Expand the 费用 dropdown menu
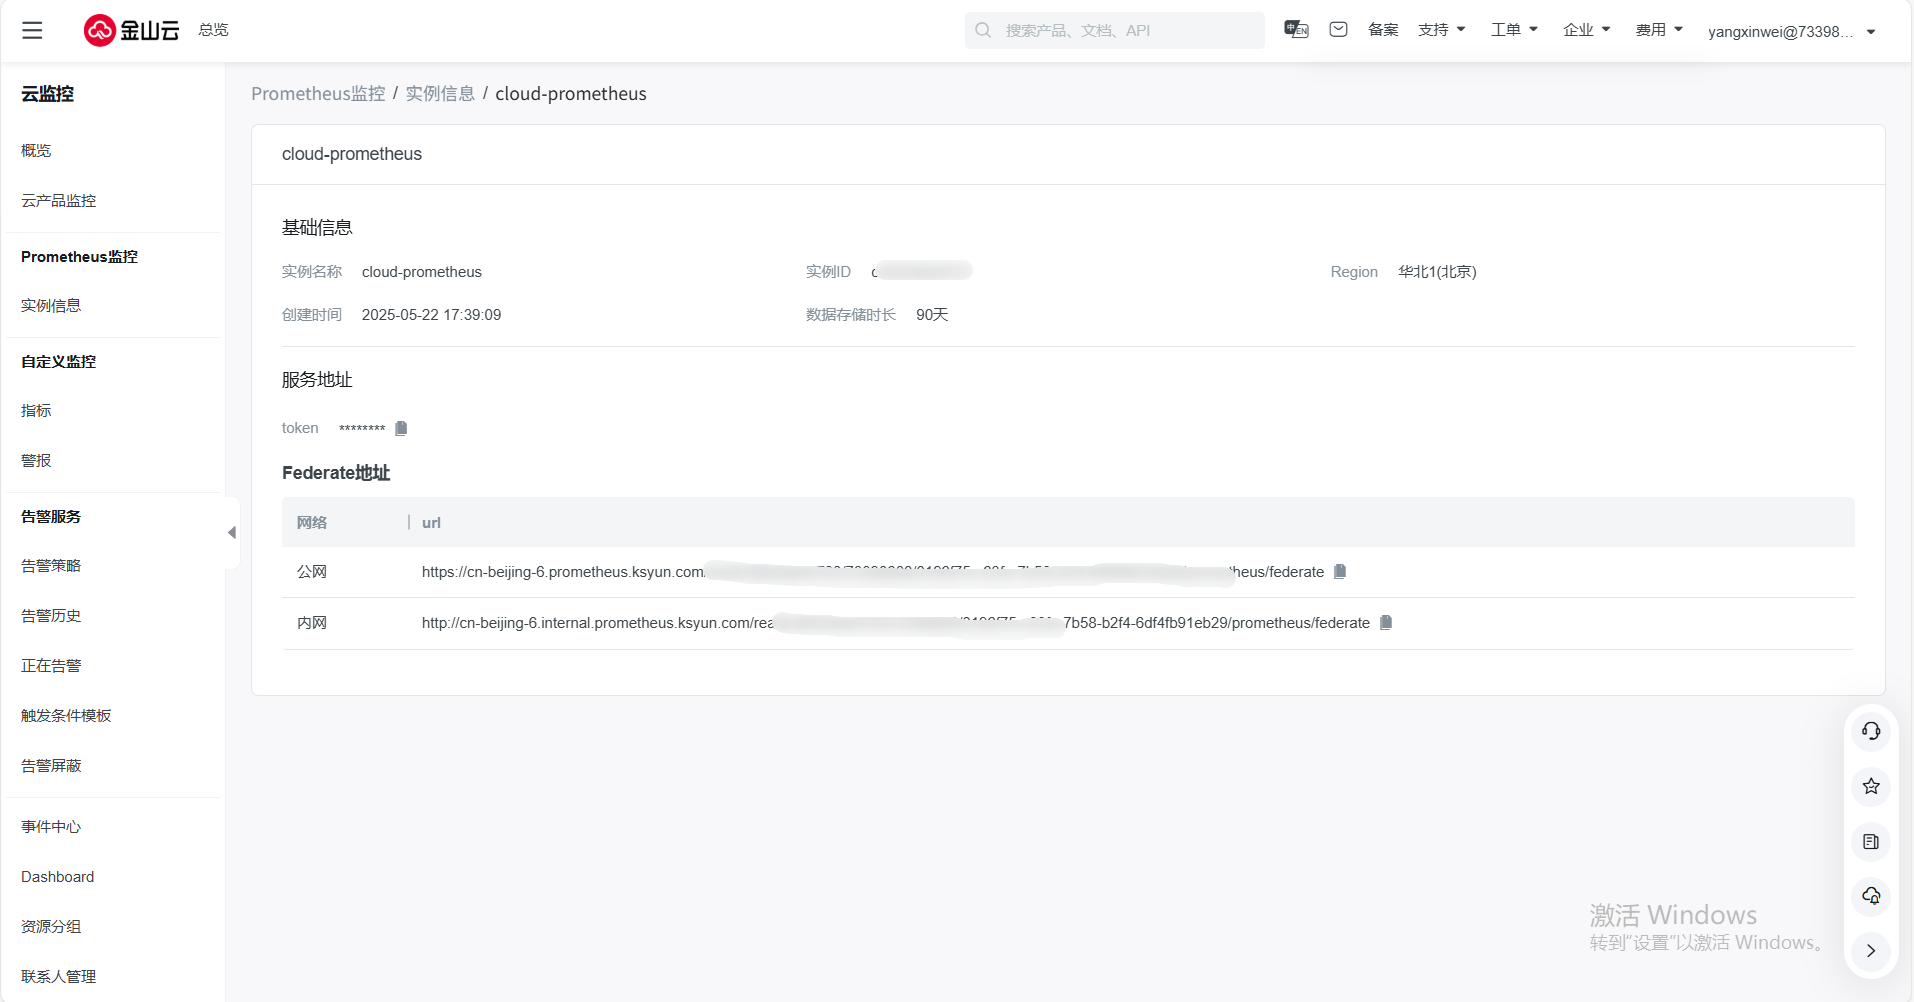 pos(1659,30)
